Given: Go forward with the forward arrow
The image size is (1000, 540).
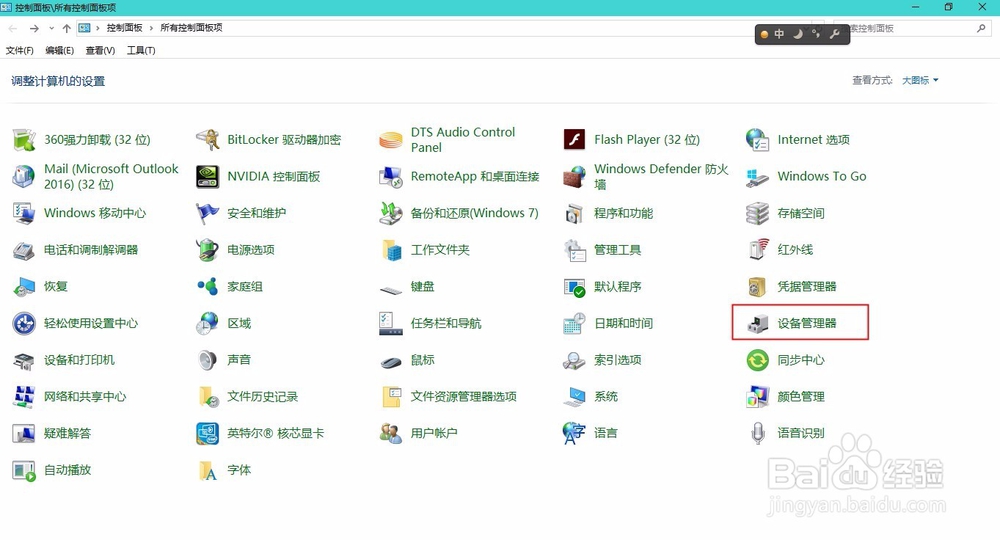Looking at the screenshot, I should click(34, 28).
